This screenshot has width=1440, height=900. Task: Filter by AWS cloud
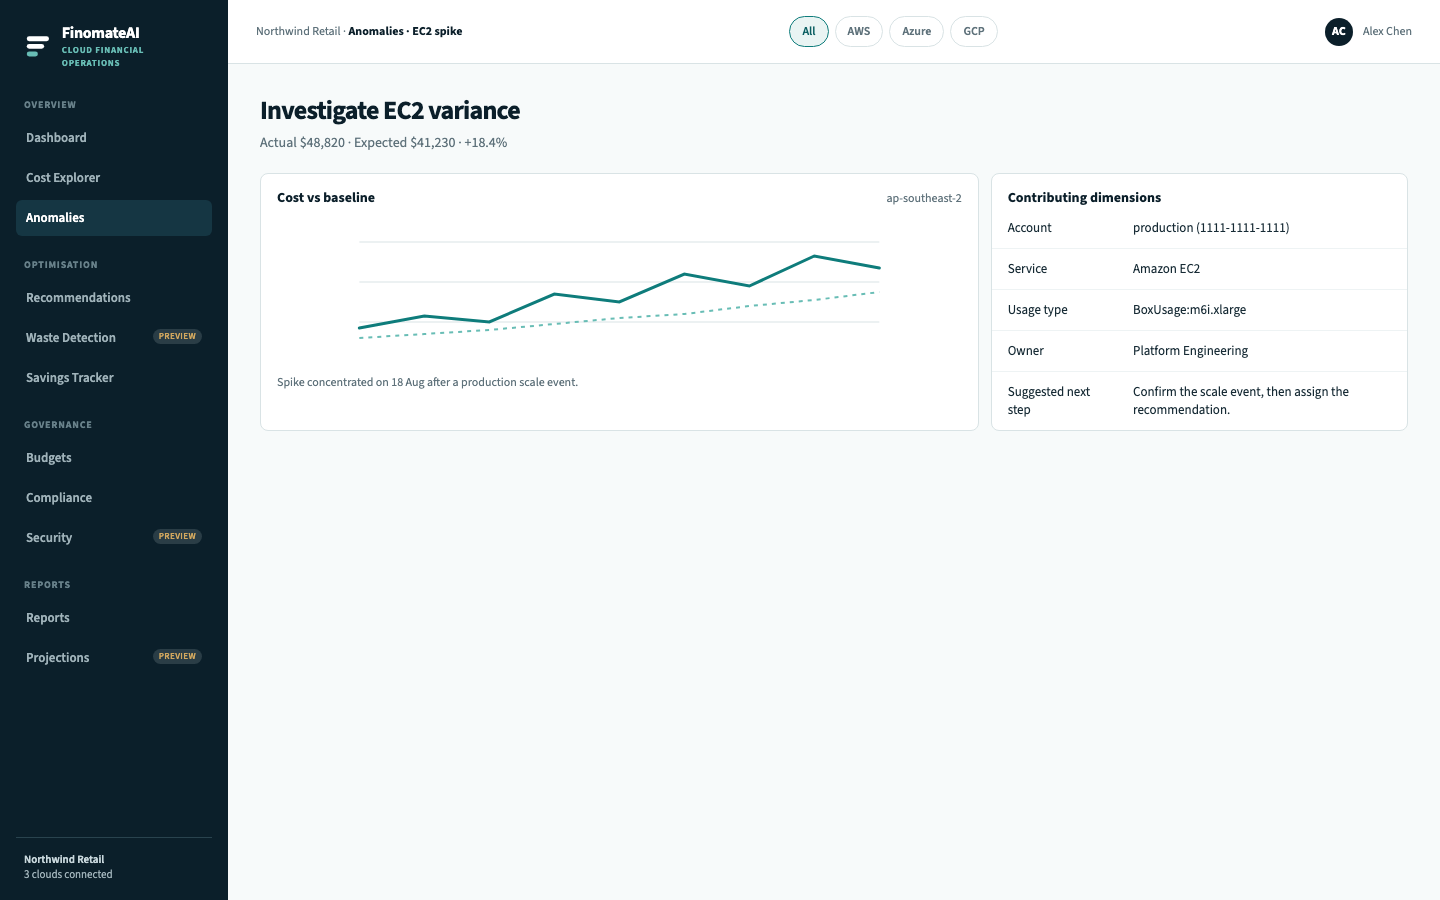[859, 32]
